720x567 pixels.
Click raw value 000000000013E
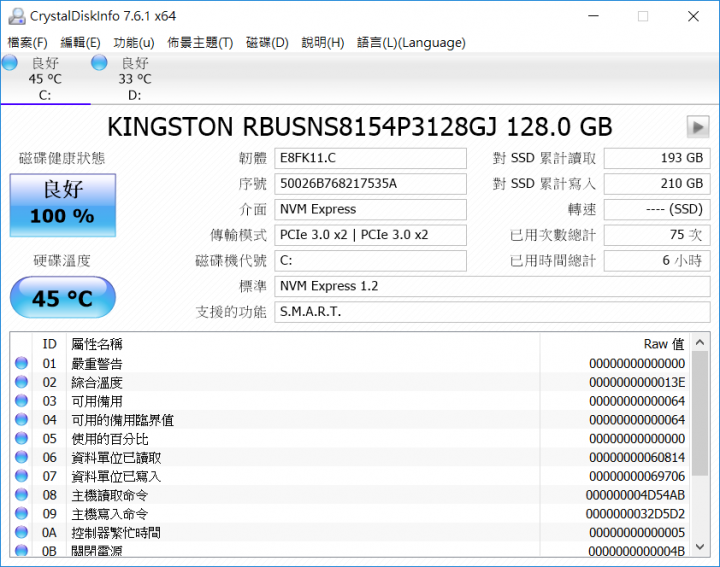click(637, 382)
